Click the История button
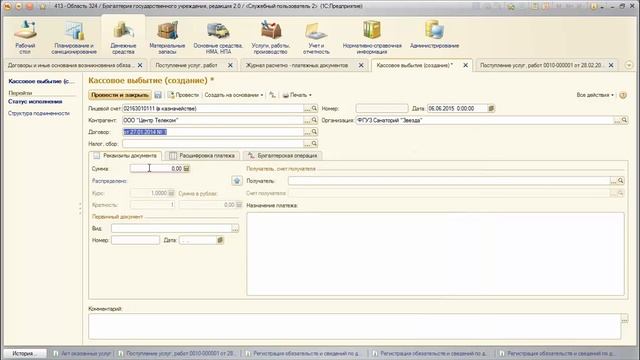 click(x=25, y=353)
